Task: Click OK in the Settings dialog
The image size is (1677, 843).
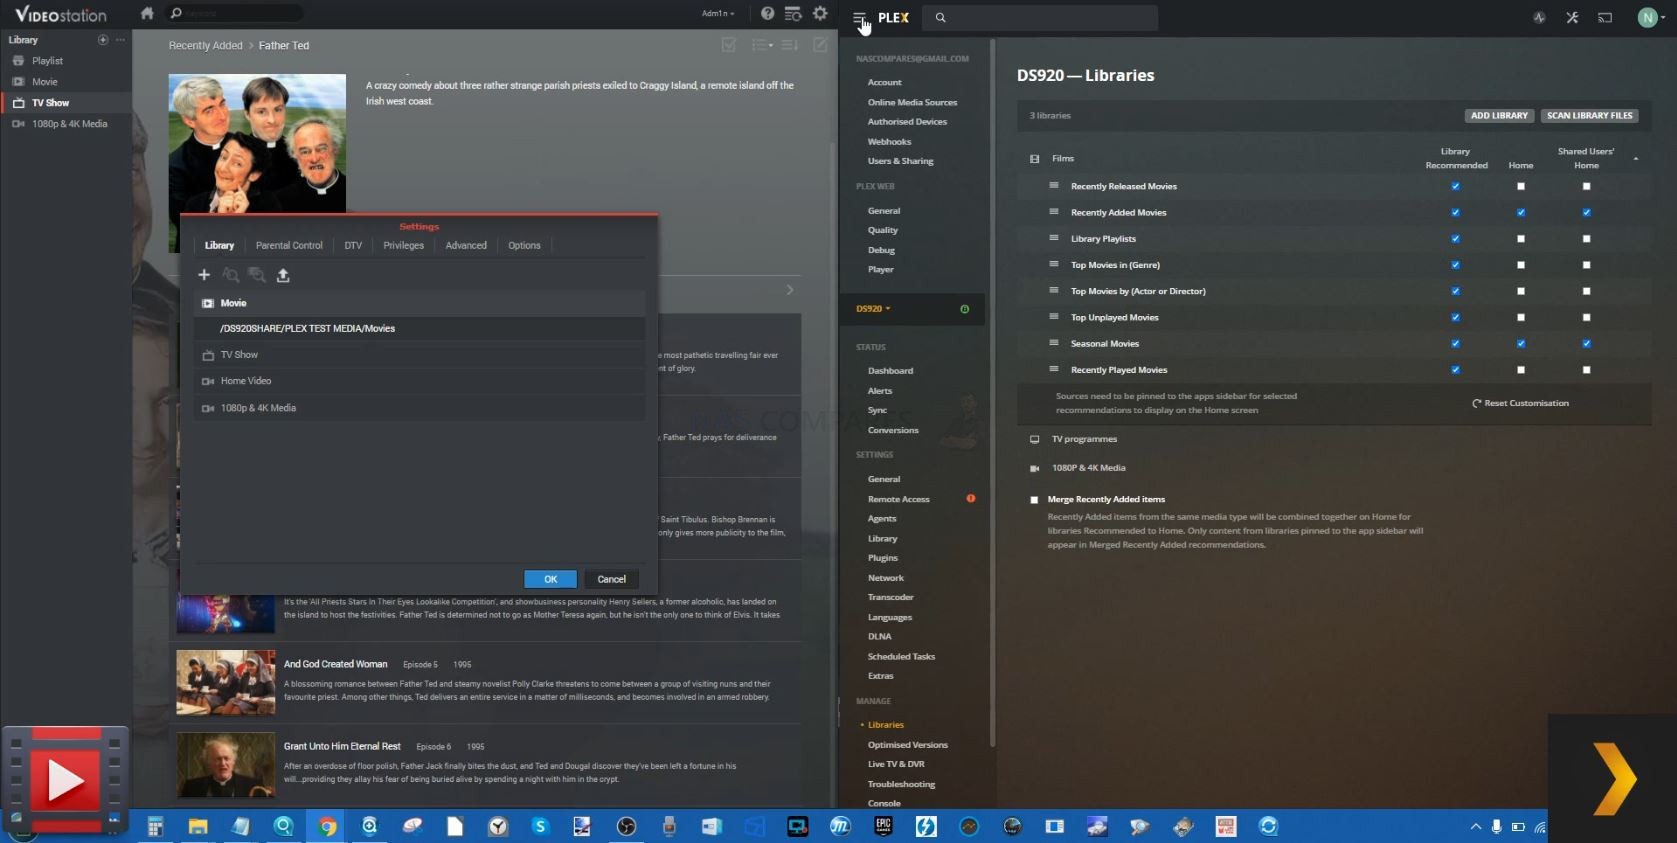Action: click(x=550, y=579)
